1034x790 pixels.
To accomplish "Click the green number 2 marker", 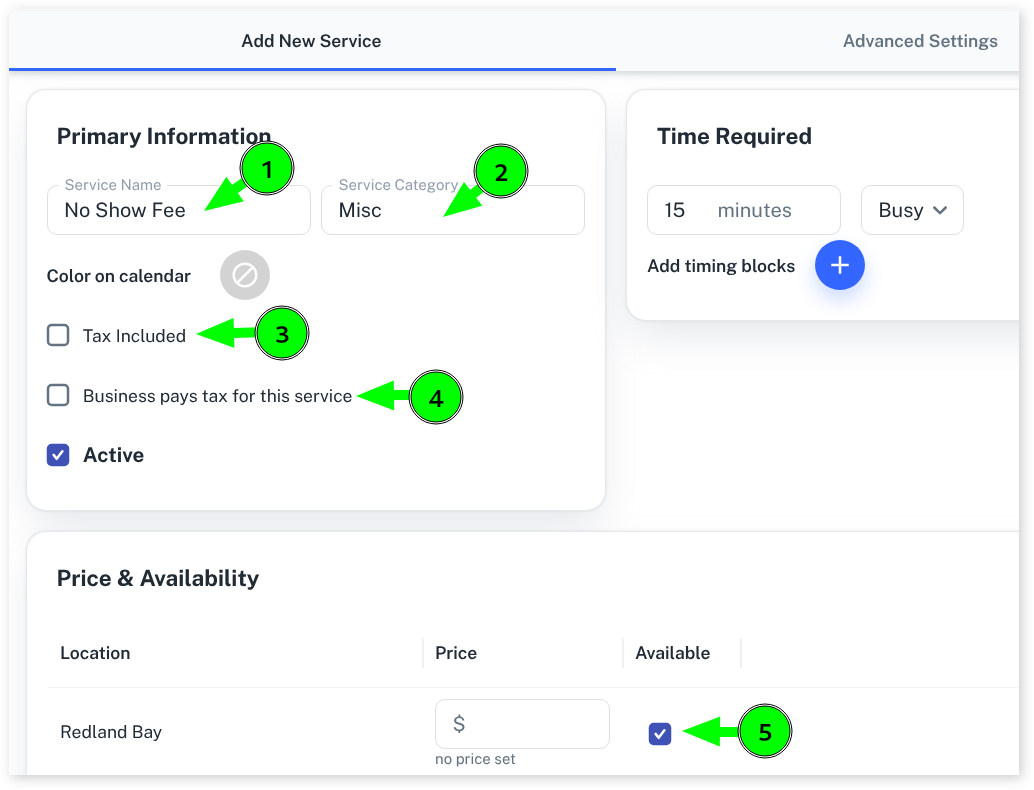I will pyautogui.click(x=500, y=173).
